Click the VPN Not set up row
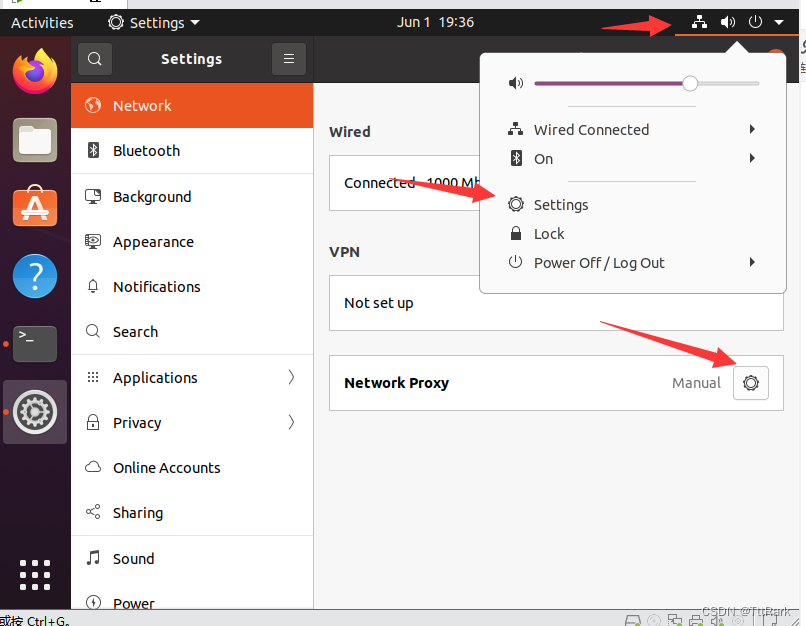The height and width of the screenshot is (626, 806). tap(556, 303)
